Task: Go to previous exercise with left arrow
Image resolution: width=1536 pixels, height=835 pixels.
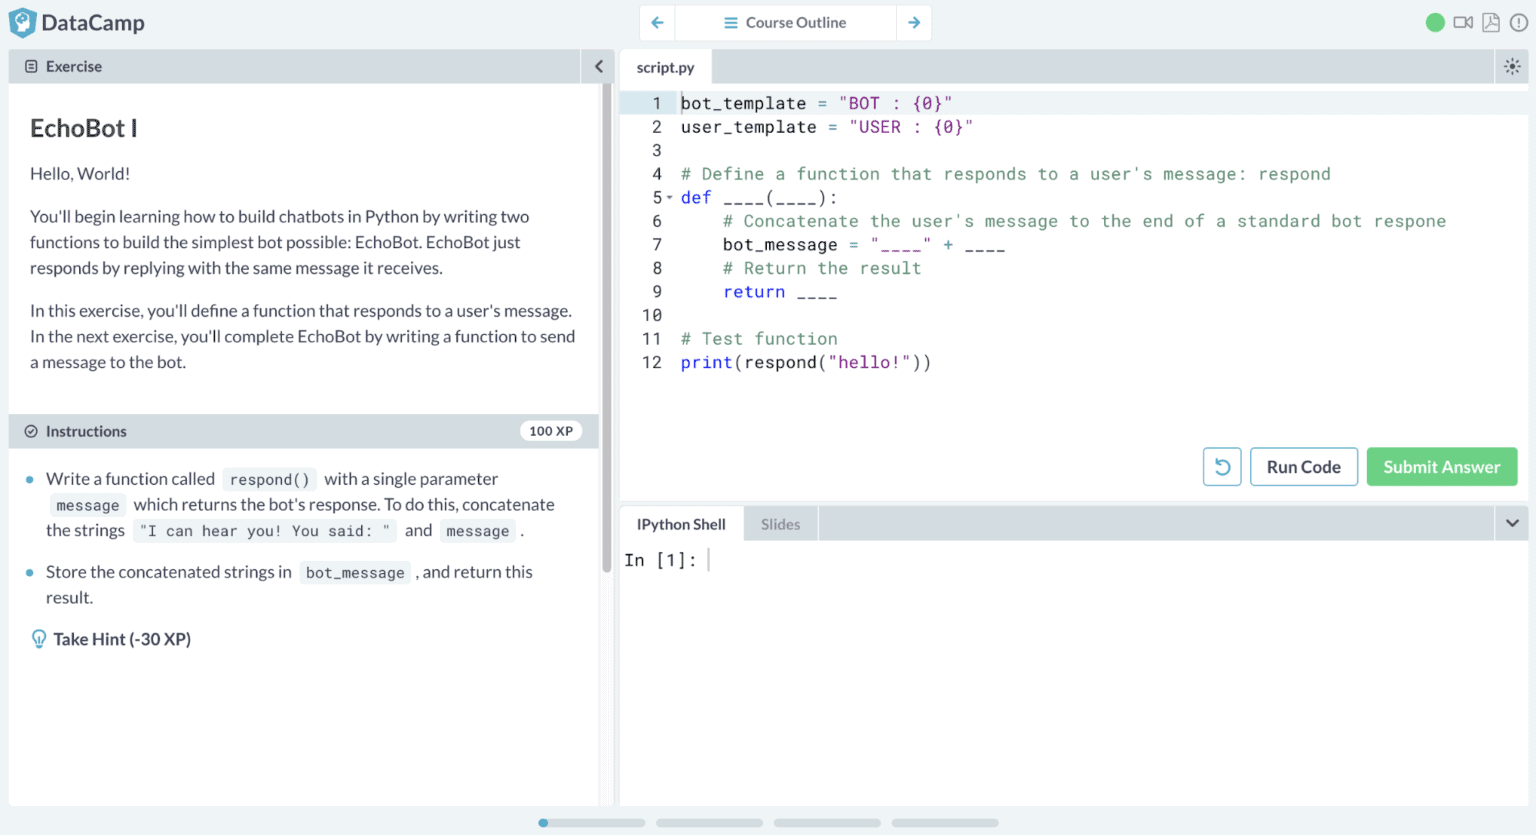Action: 657,22
